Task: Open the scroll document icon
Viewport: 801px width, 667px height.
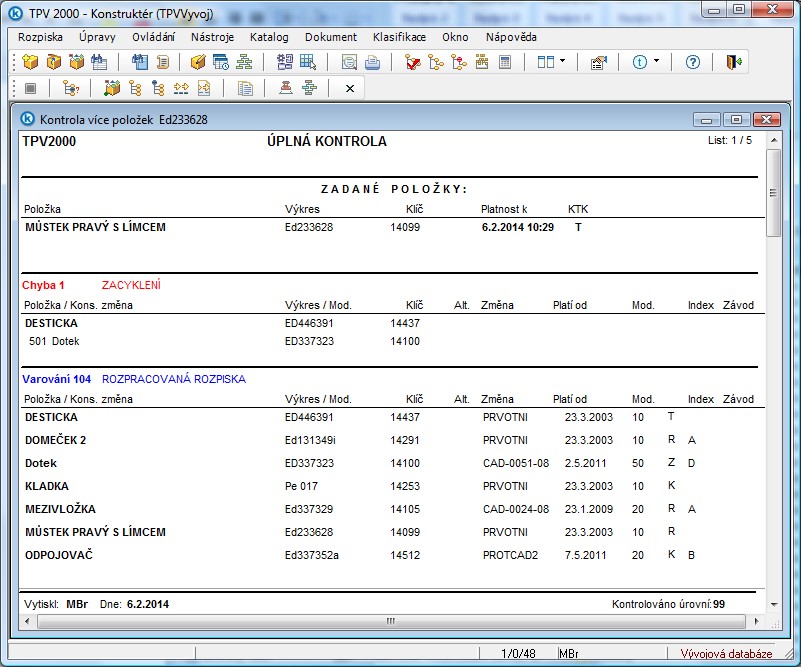Action: [x=162, y=62]
